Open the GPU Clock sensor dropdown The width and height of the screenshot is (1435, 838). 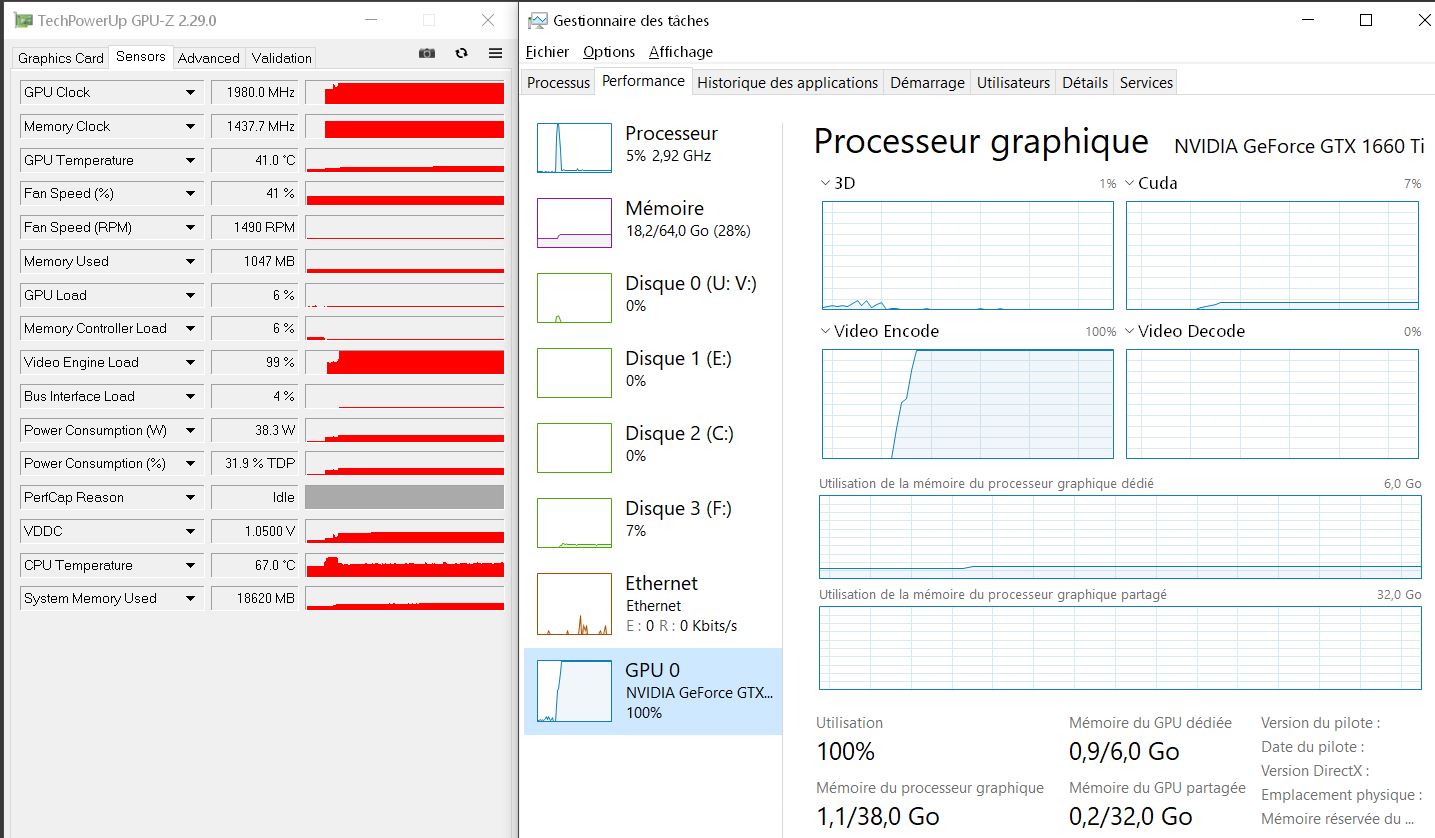coord(190,93)
